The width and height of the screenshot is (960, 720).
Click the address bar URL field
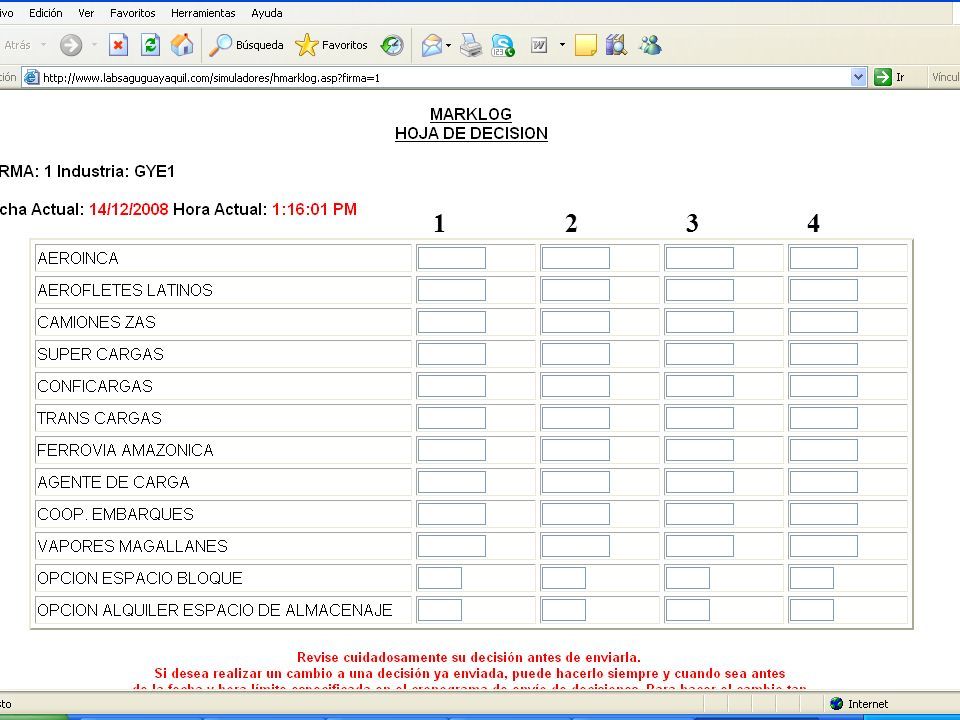click(x=446, y=78)
